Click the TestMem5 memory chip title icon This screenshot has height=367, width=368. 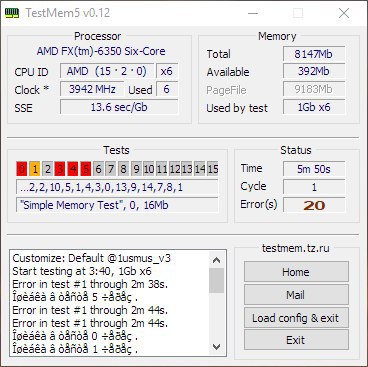(12, 13)
